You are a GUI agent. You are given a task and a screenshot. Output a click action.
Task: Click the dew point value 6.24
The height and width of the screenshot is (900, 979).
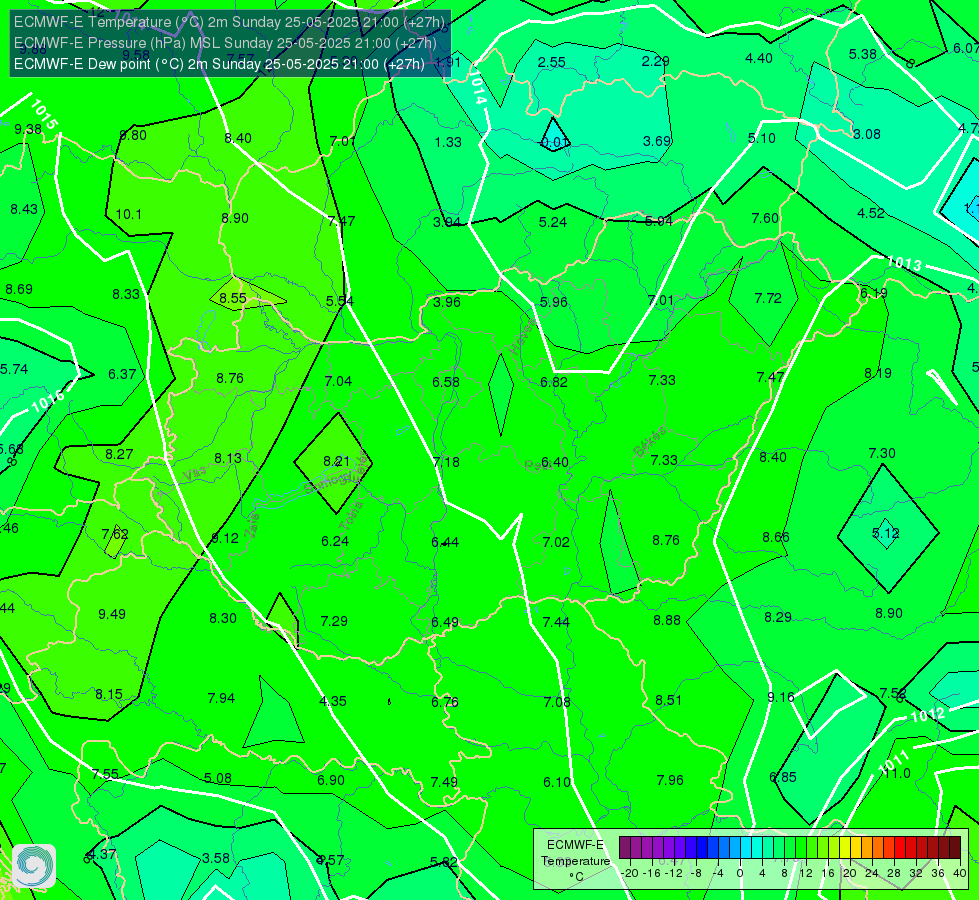(335, 541)
